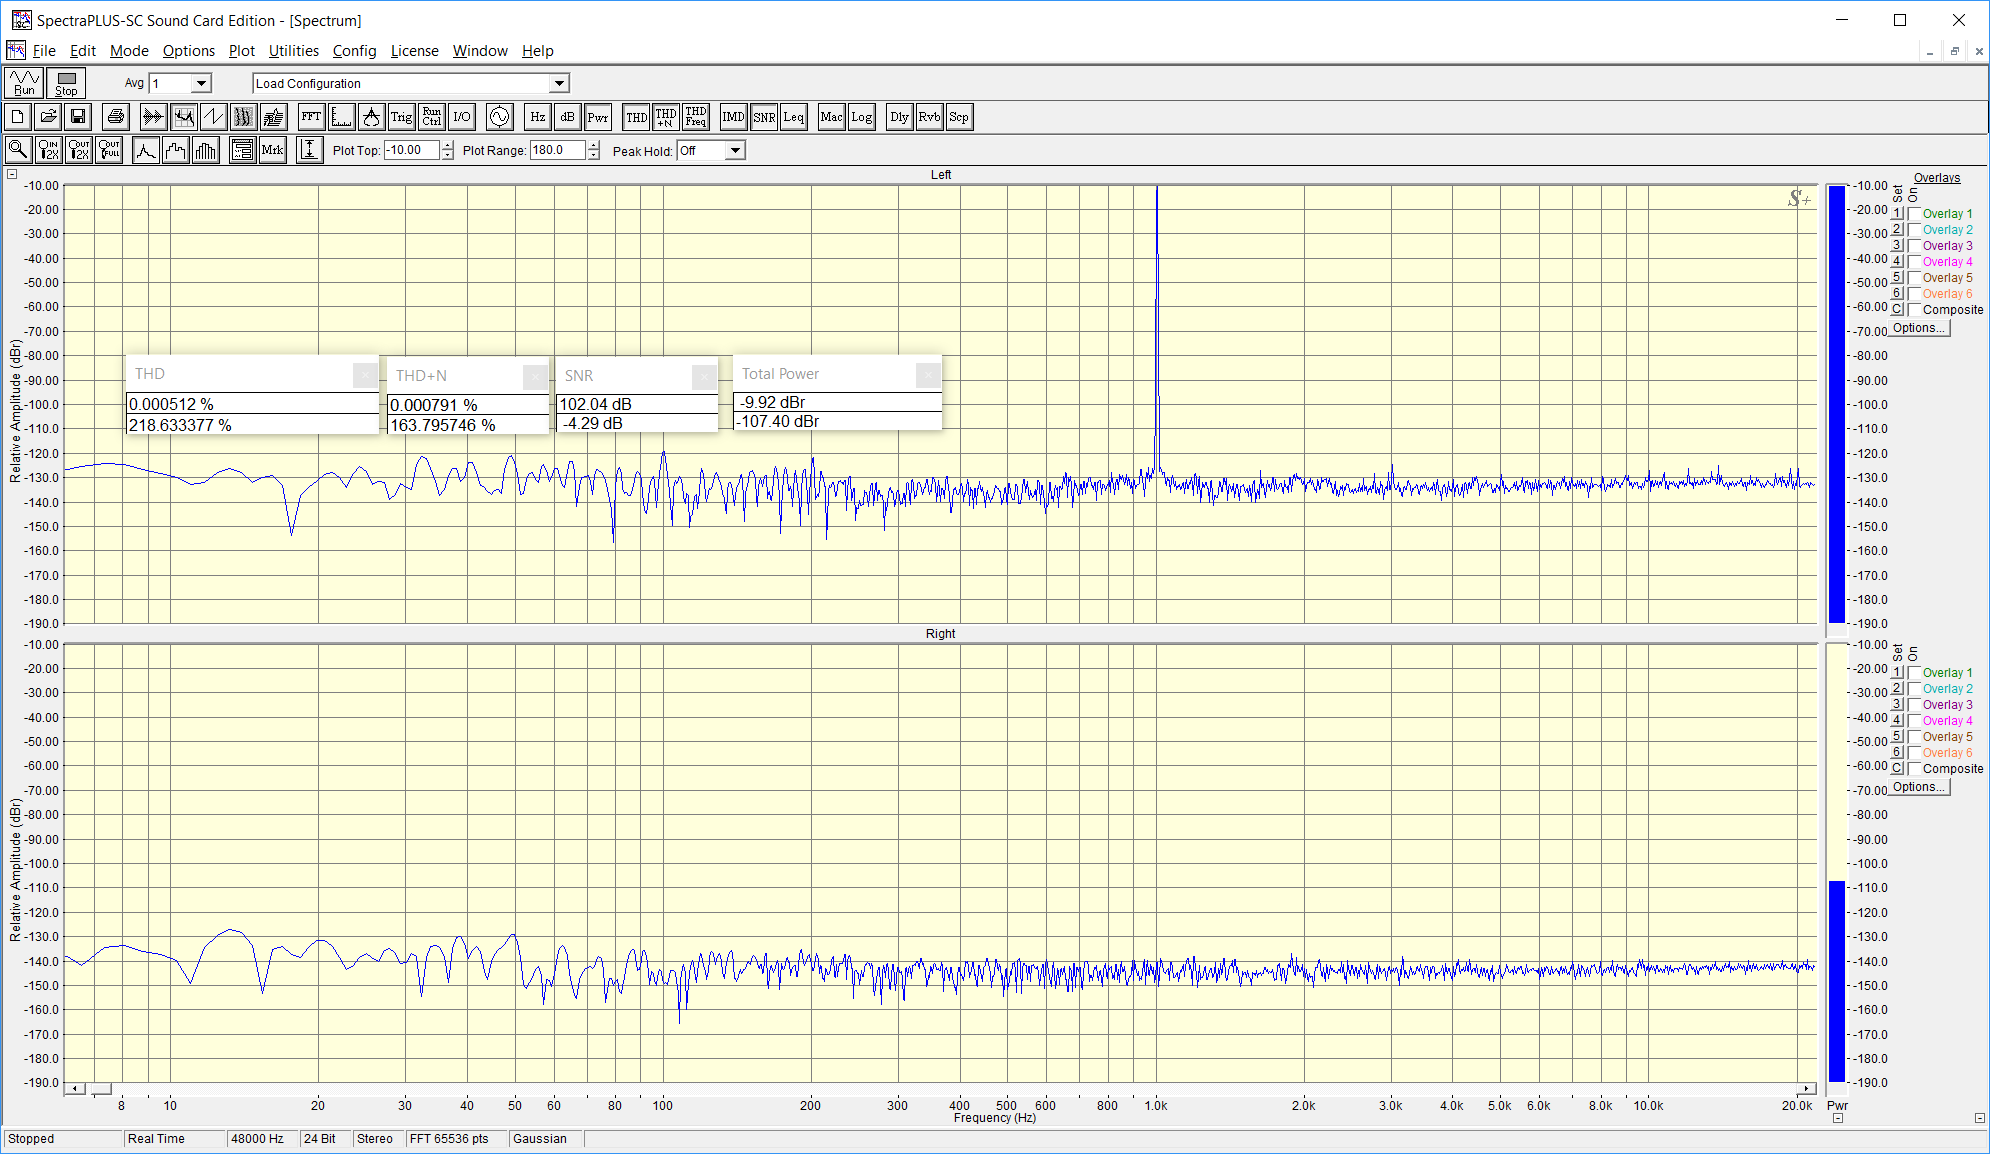Image resolution: width=1990 pixels, height=1154 pixels.
Task: Open the Load Configuration dropdown
Action: click(x=559, y=83)
